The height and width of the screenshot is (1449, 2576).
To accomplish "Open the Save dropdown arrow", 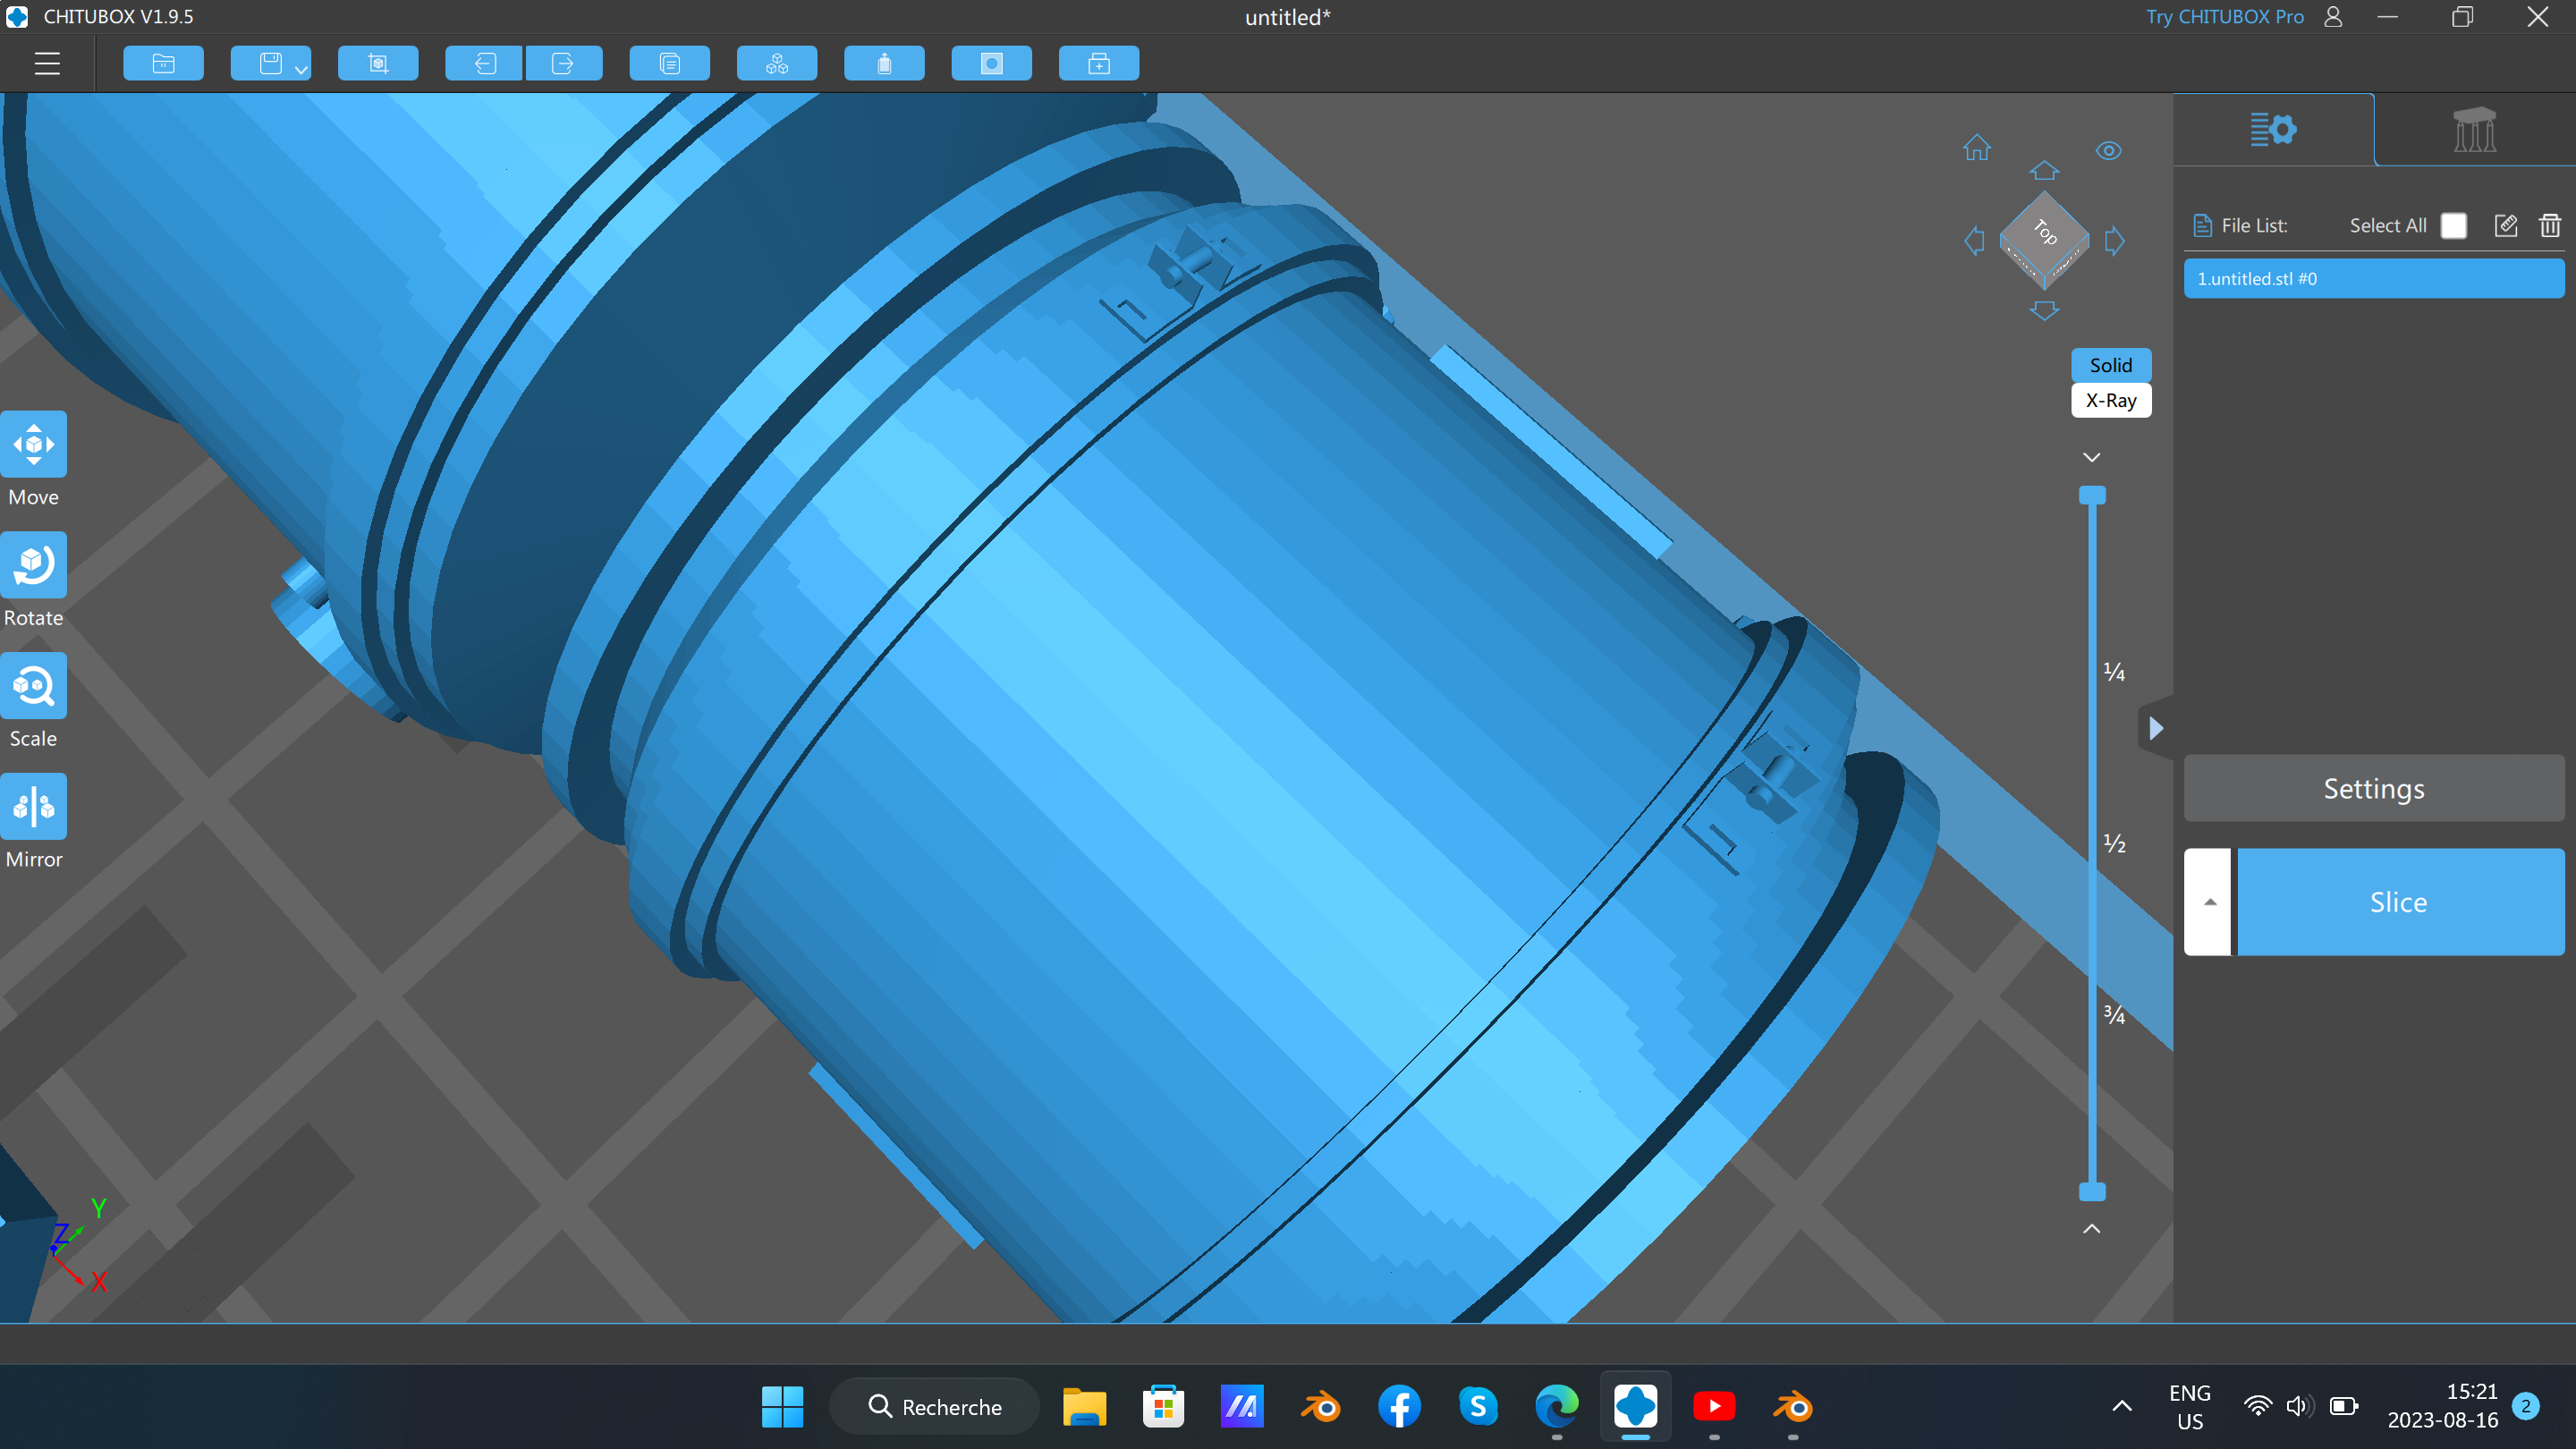I will click(x=301, y=69).
